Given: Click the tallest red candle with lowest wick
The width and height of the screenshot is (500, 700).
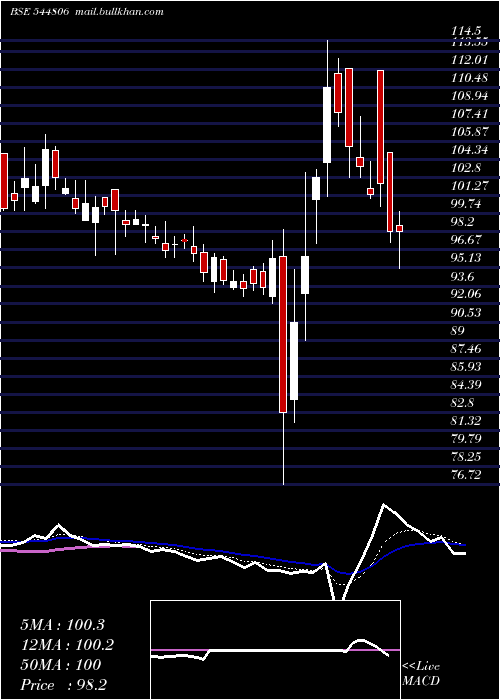Looking at the screenshot, I should pyautogui.click(x=283, y=334).
